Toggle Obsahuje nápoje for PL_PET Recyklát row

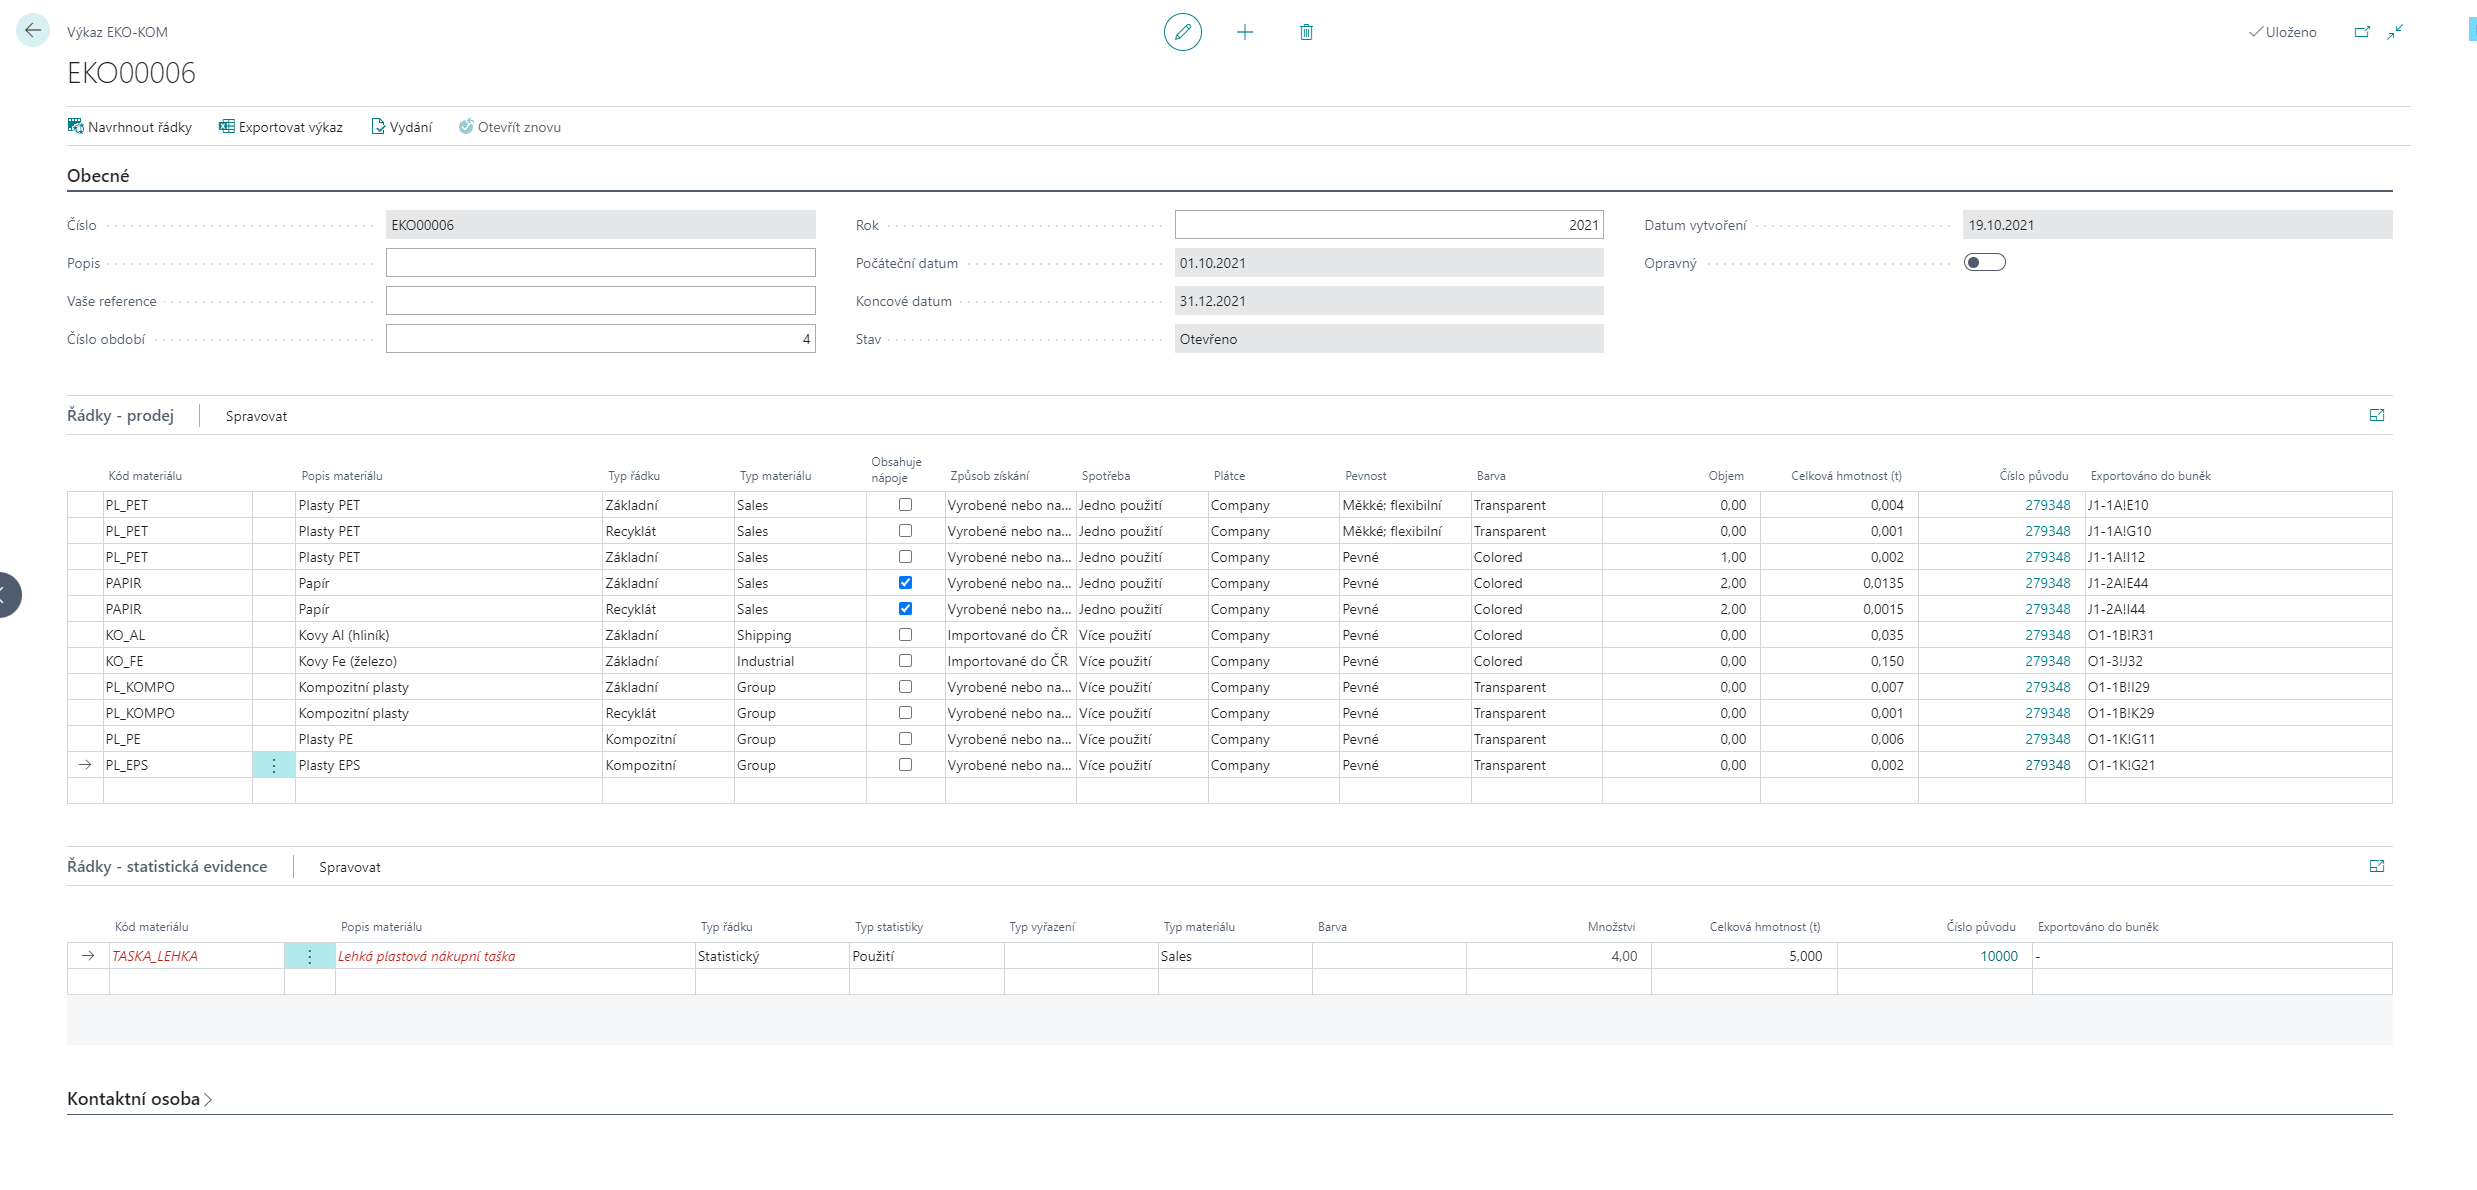(x=905, y=531)
